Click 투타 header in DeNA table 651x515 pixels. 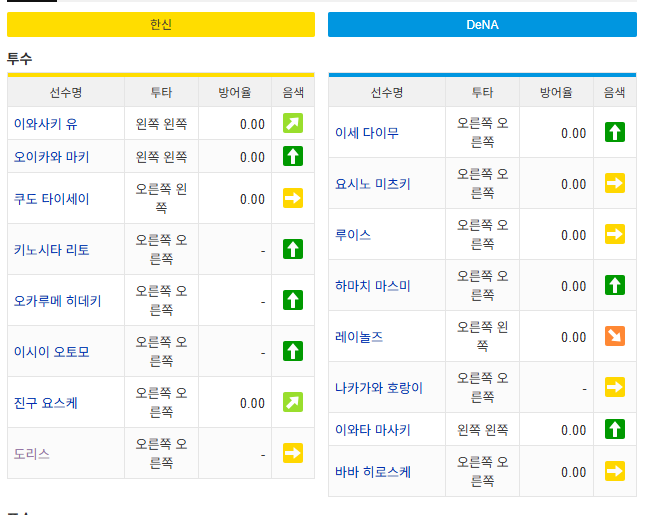tap(482, 92)
